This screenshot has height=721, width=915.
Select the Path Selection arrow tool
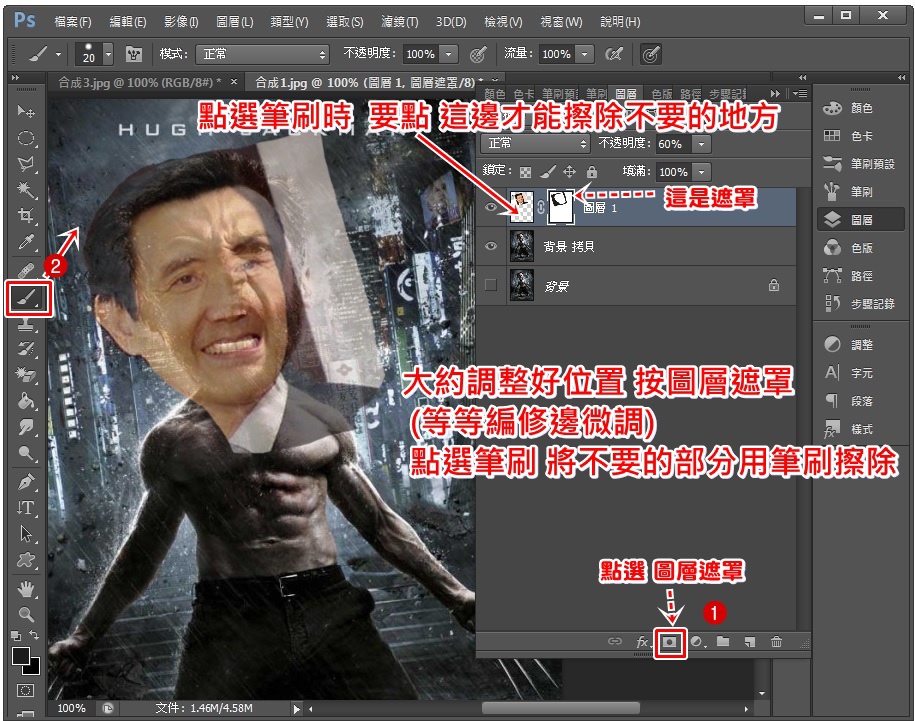(x=26, y=534)
